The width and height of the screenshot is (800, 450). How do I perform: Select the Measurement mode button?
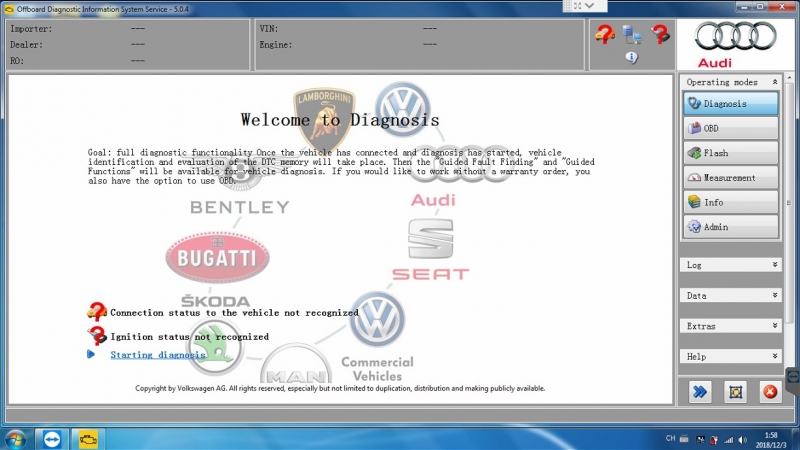tap(731, 178)
